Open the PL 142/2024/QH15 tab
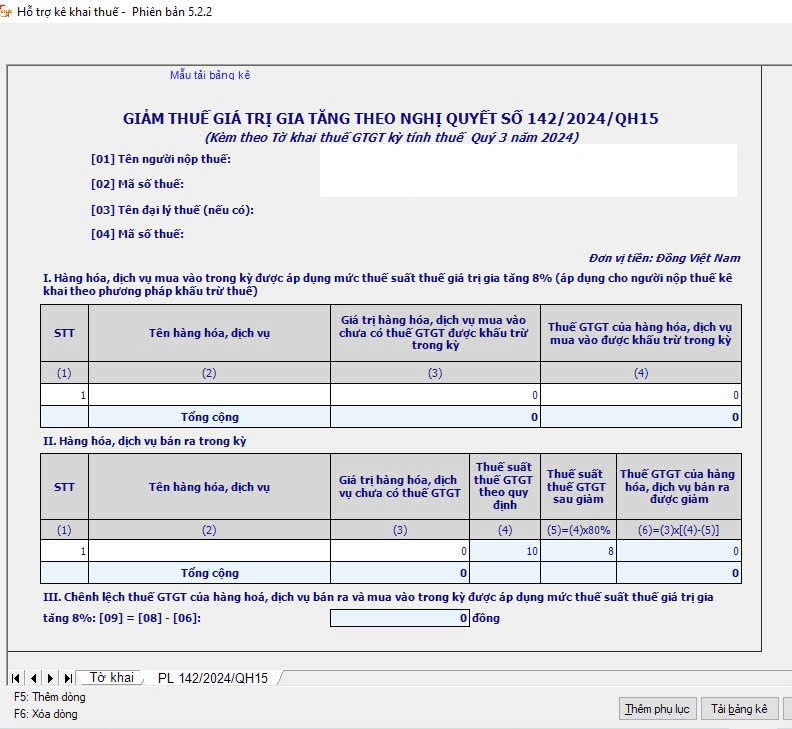The image size is (792, 729). (x=213, y=678)
